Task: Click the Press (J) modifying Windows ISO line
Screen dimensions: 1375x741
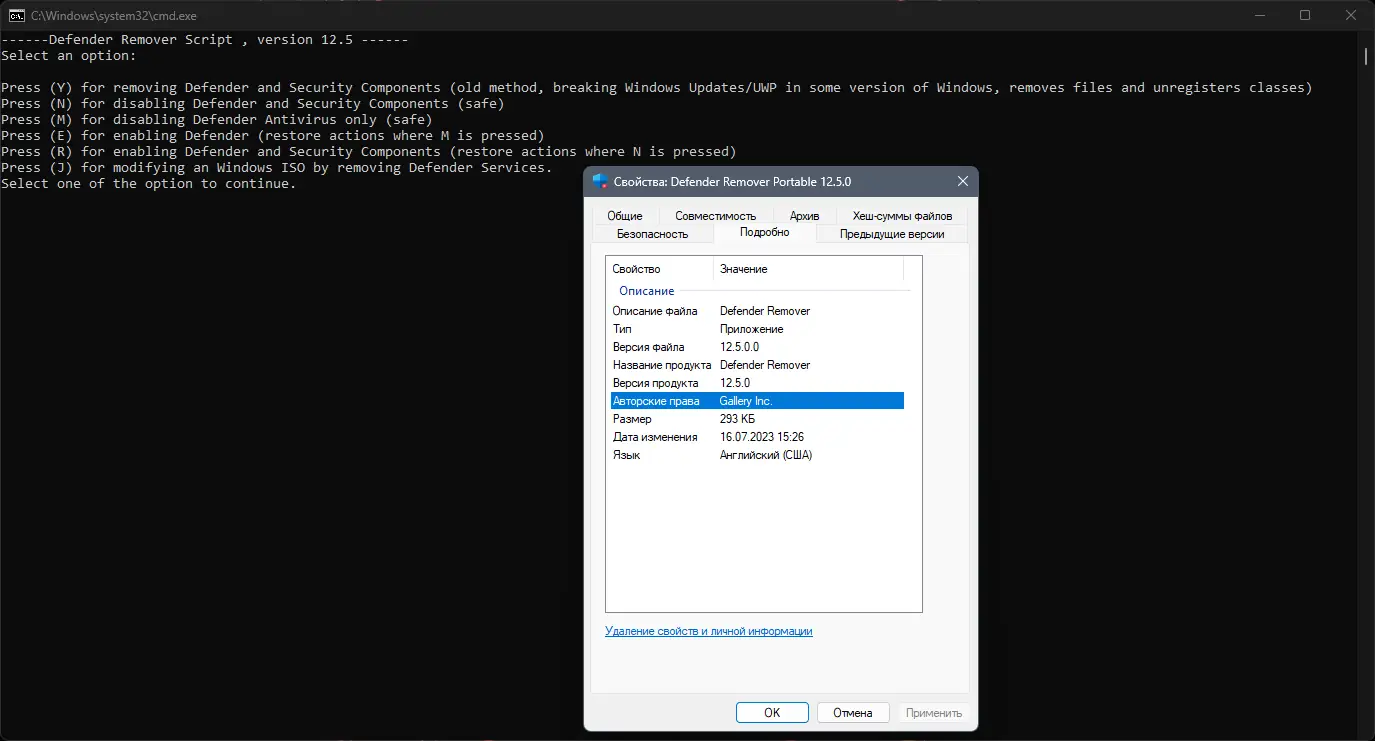Action: point(277,168)
